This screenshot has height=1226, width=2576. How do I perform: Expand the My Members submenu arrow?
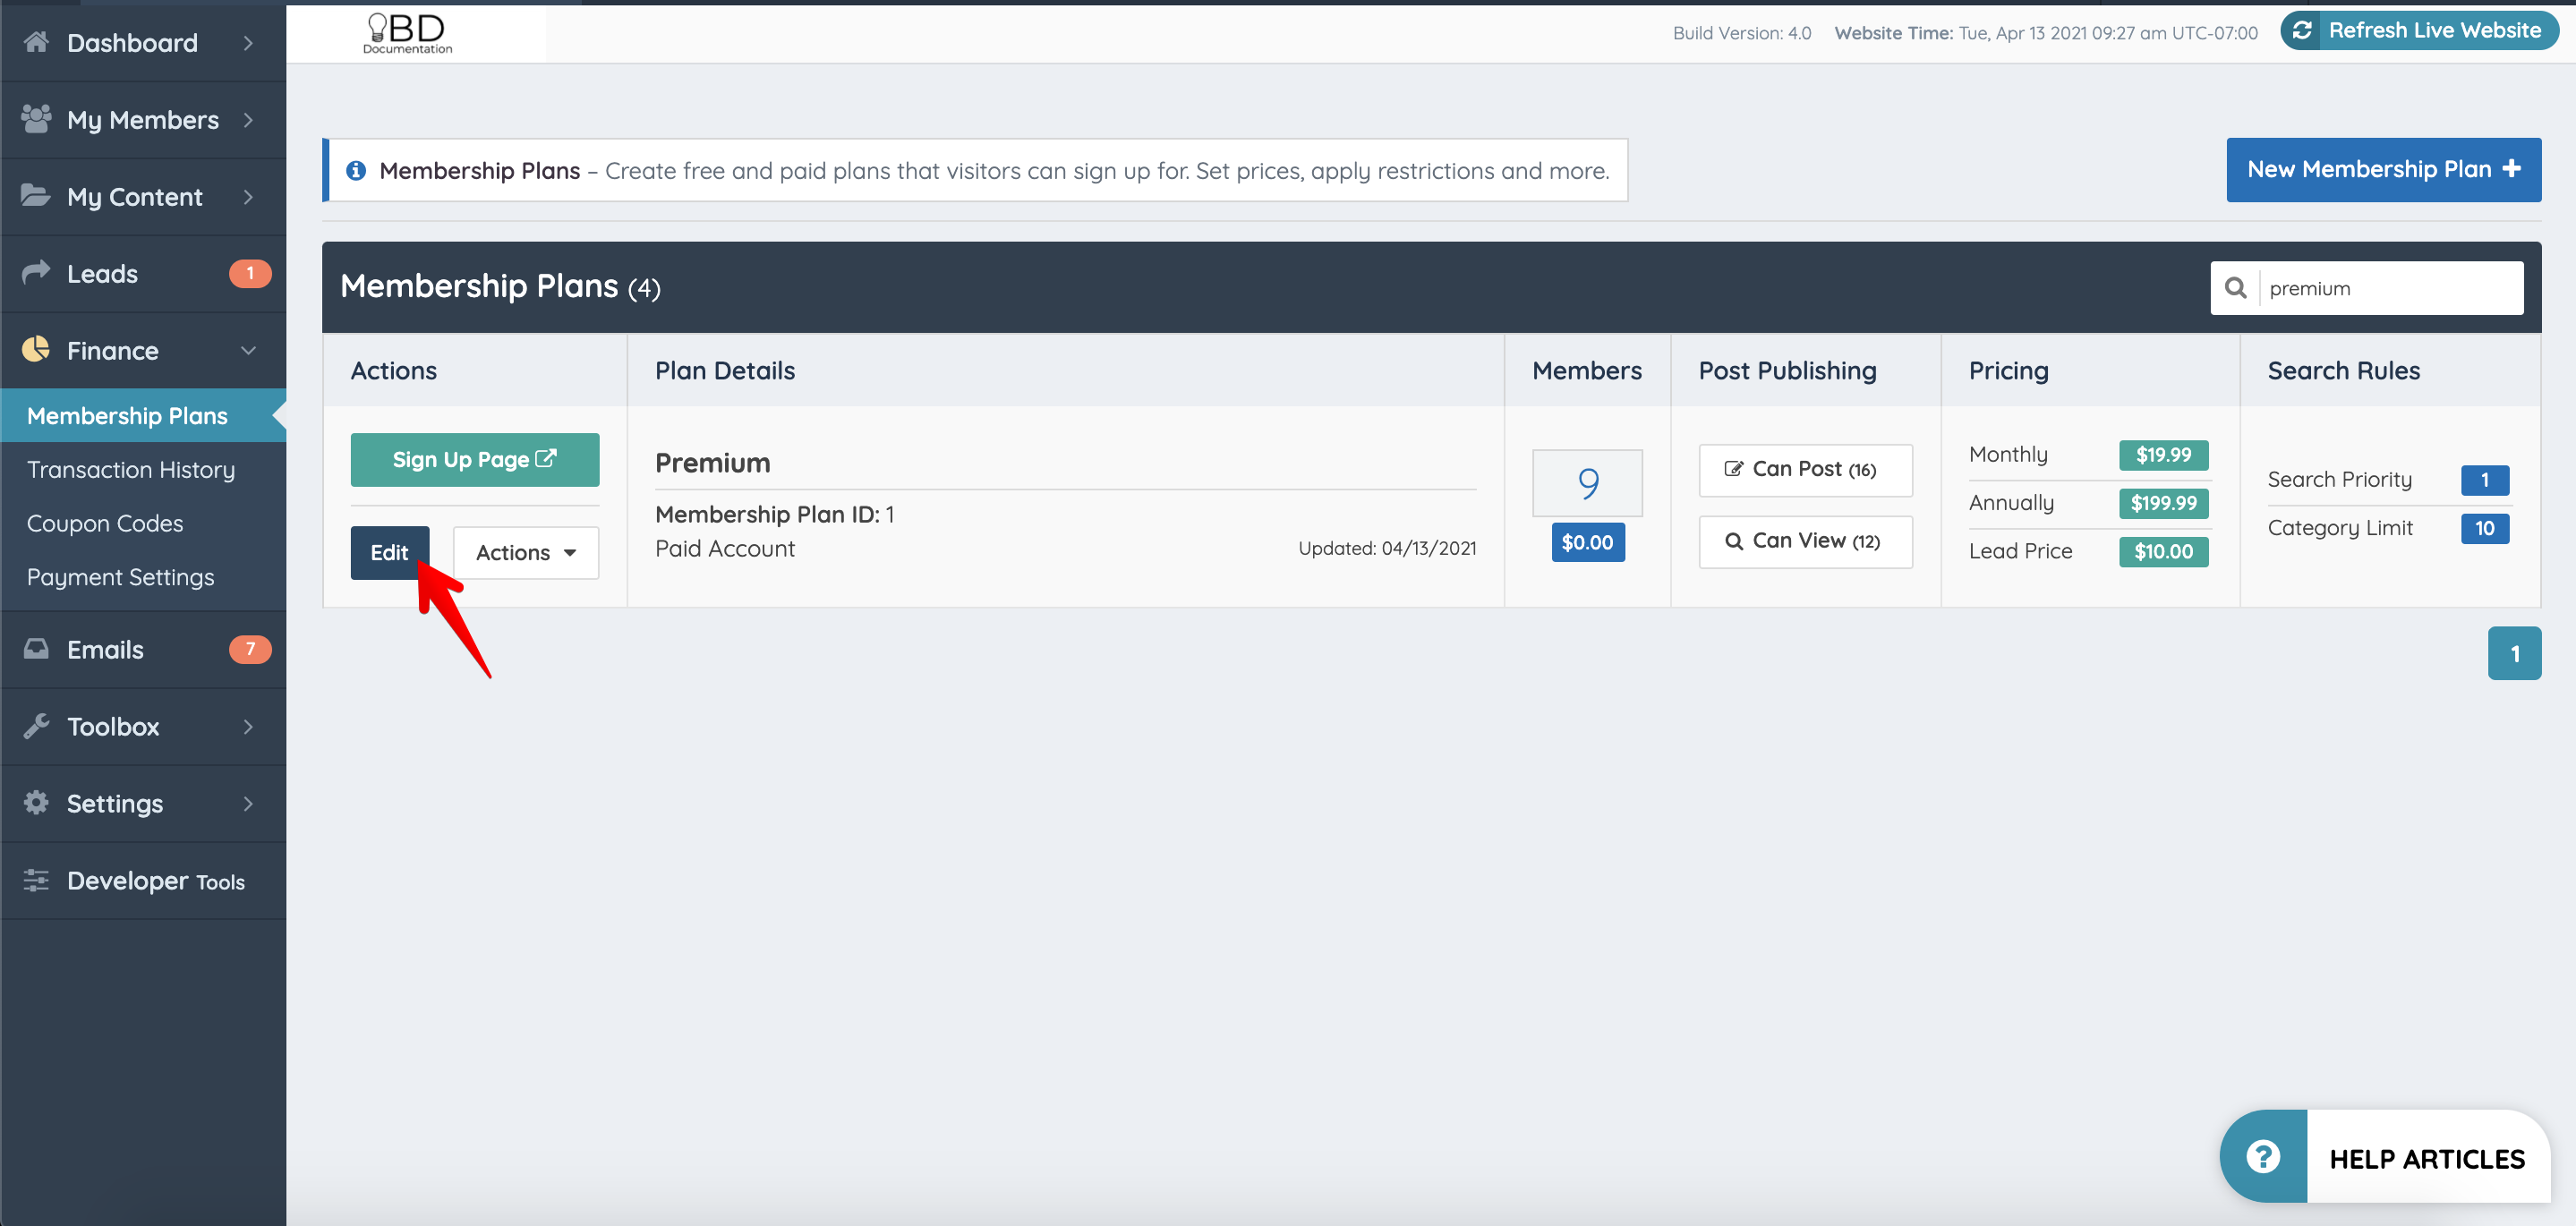click(248, 119)
